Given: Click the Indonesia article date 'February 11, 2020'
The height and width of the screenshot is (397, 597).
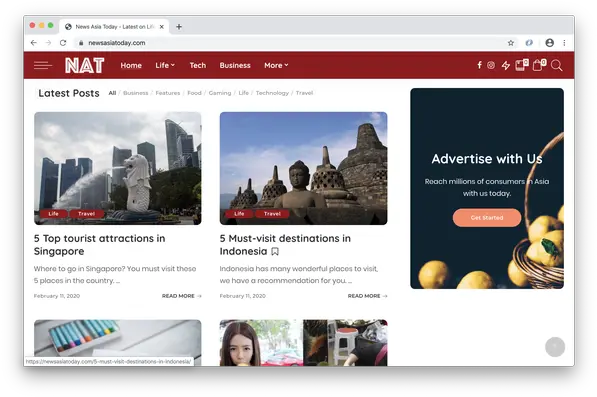Looking at the screenshot, I should pos(243,296).
